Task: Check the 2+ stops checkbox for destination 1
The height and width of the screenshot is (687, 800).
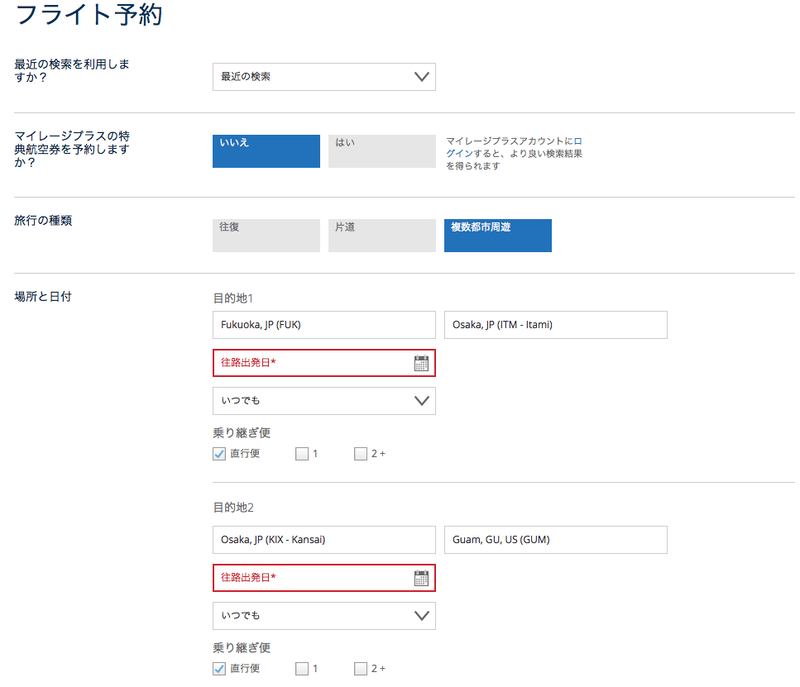Action: 361,453
